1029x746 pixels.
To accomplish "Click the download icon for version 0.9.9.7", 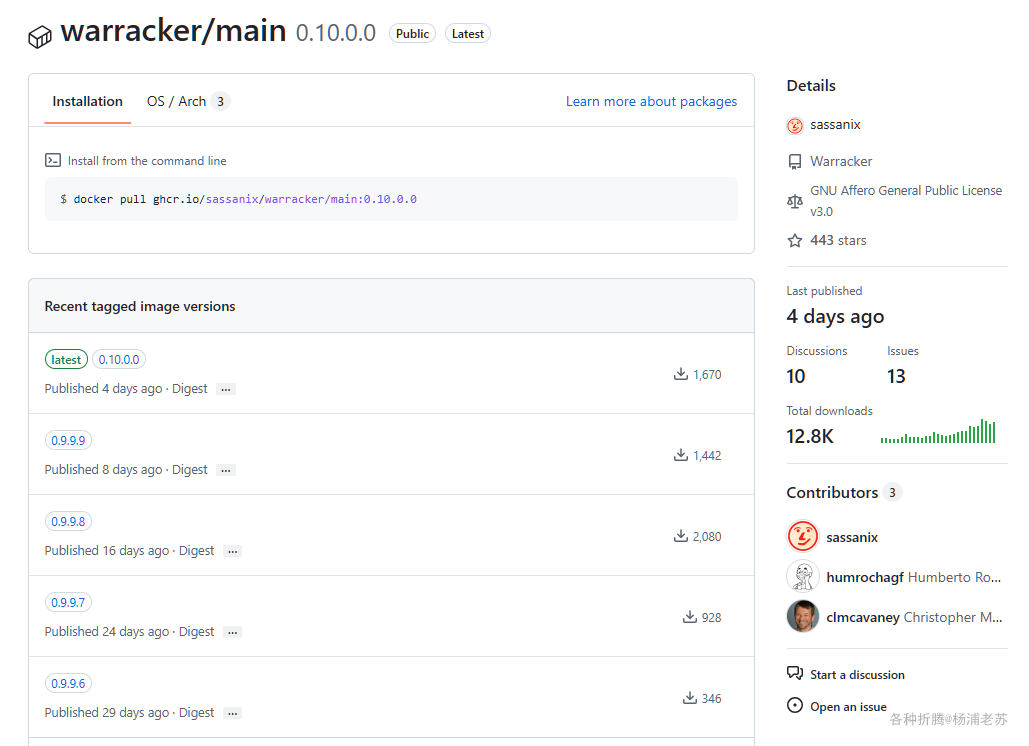I will 690,617.
